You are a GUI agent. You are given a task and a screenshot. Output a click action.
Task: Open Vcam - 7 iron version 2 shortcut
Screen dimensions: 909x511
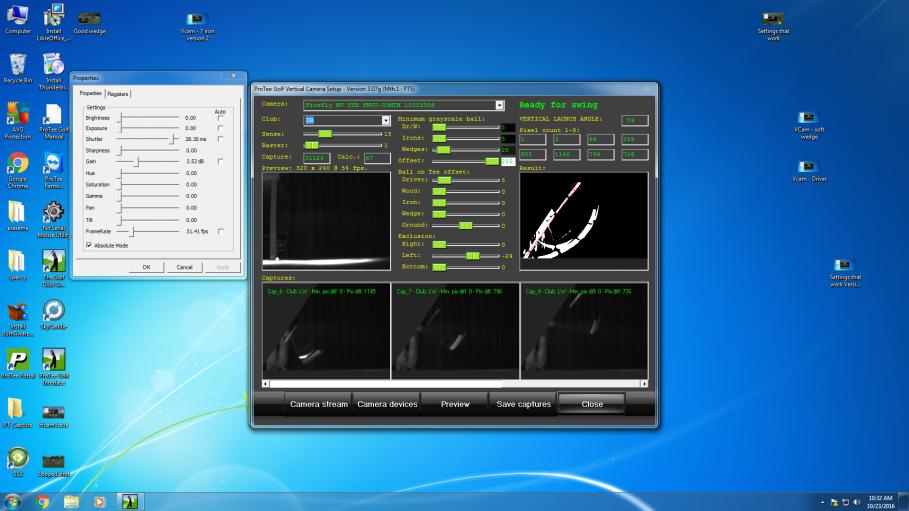(x=197, y=26)
